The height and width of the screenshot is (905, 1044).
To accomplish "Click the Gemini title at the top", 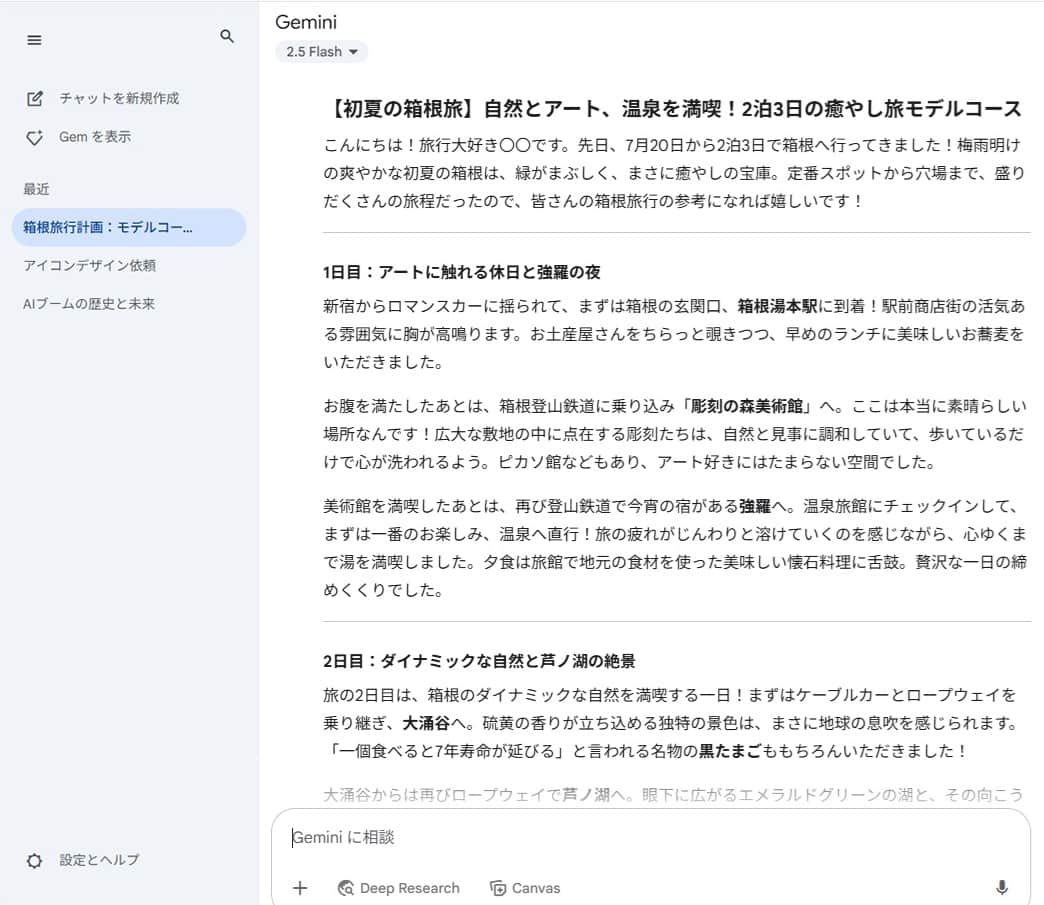I will click(306, 21).
